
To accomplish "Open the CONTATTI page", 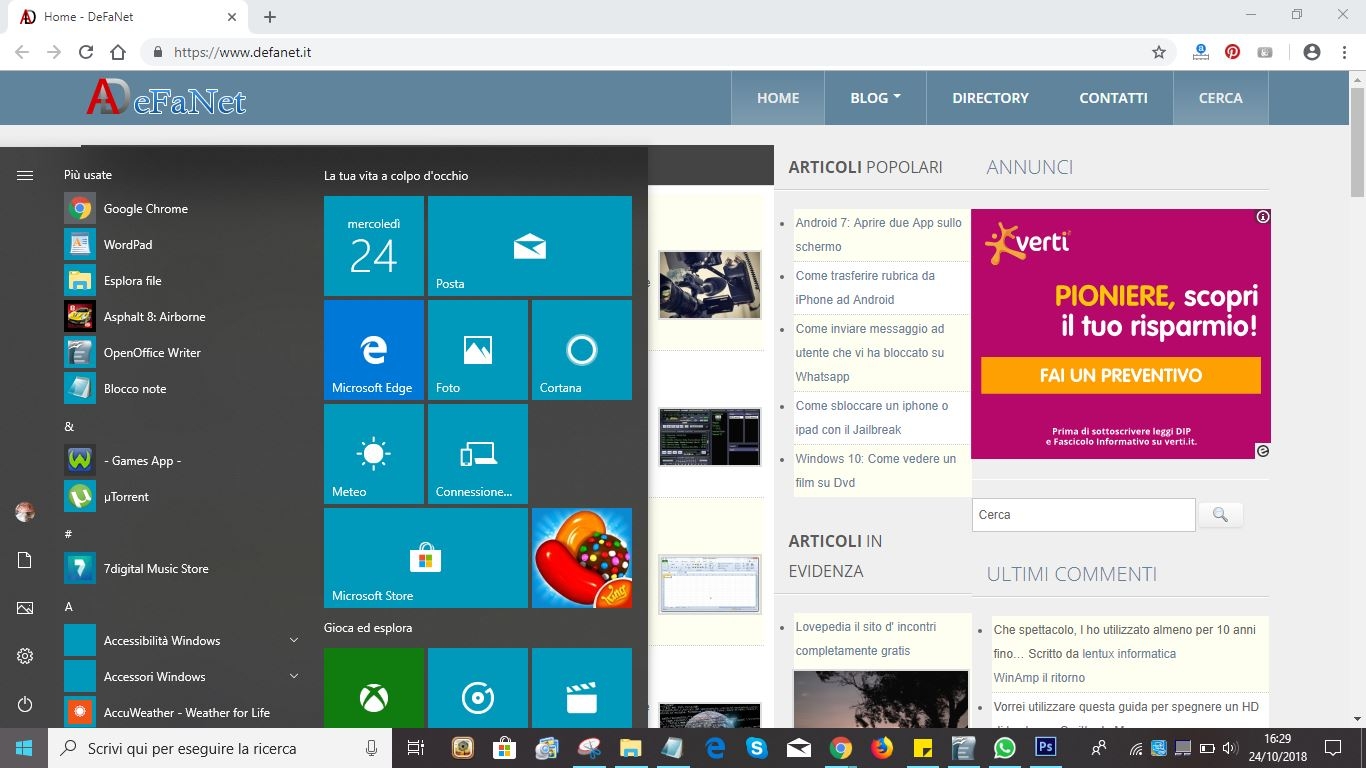I will (1113, 98).
